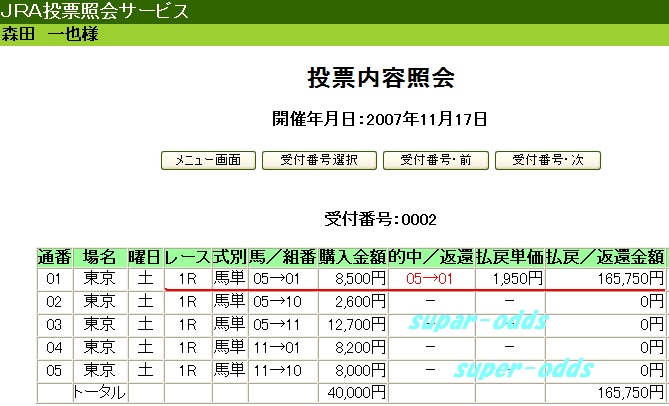
Task: Open the メニュー画面 button
Action: coord(208,160)
